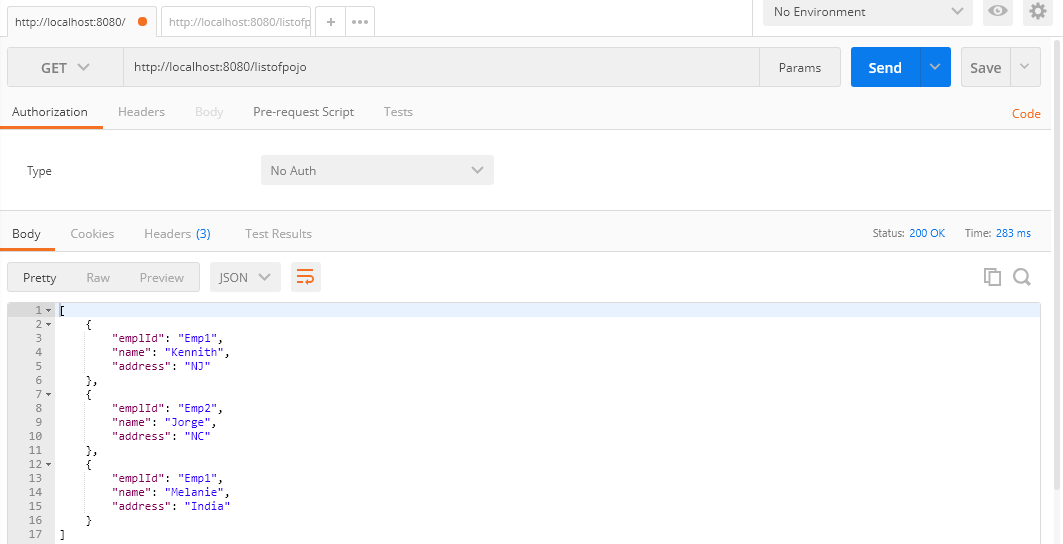Screen dimensions: 1063x544
Task: Switch to first localhost:8080 request tab
Action: click(81, 22)
